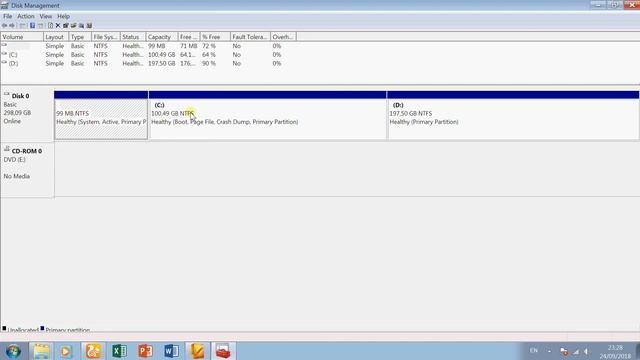
Task: Click the Healthy (Primary Partition) text on D:
Action: click(x=424, y=122)
